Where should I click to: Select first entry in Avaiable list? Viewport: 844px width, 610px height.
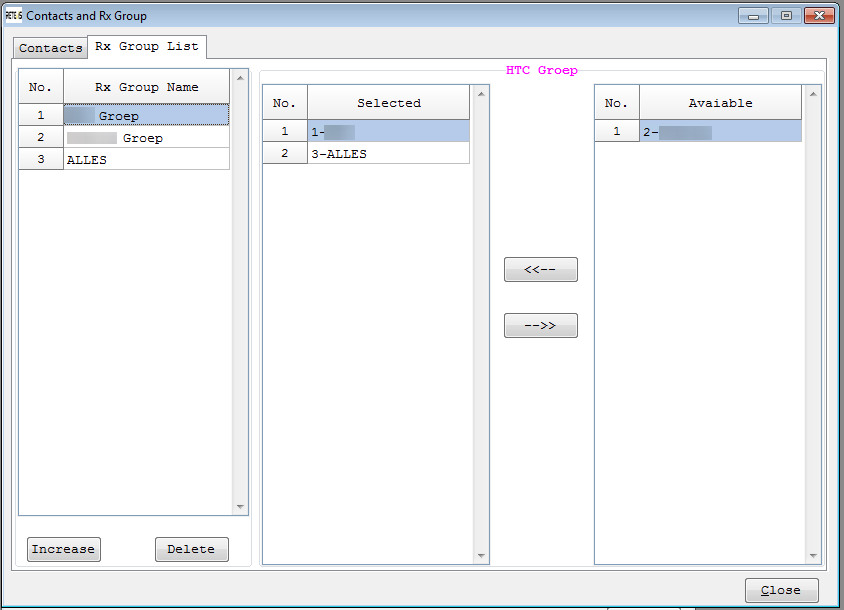[720, 131]
